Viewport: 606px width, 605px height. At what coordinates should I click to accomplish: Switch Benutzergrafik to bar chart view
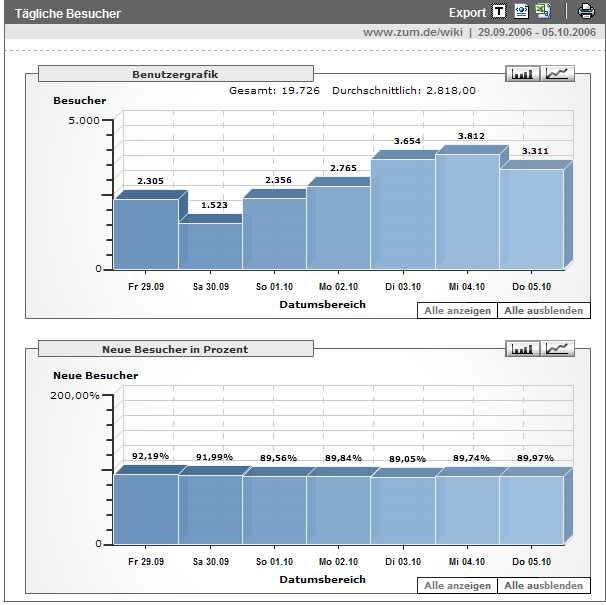(523, 74)
